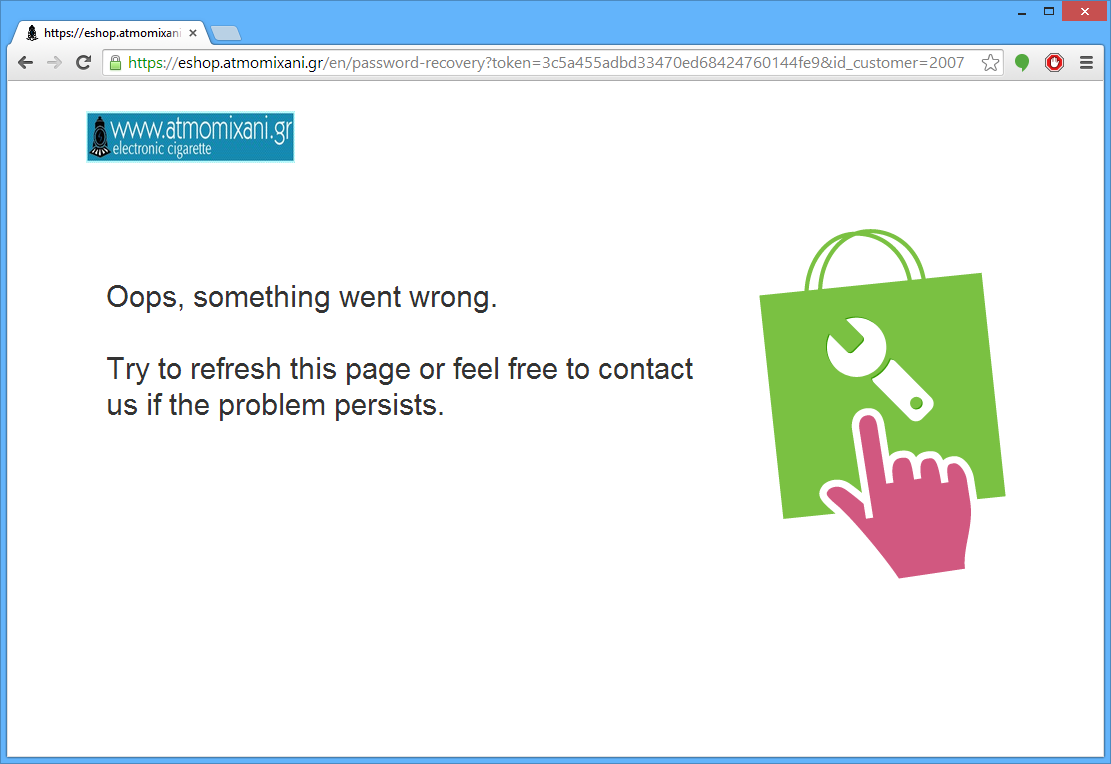Click the "Try to refresh this page" message
This screenshot has height=764, width=1111.
pos(400,387)
